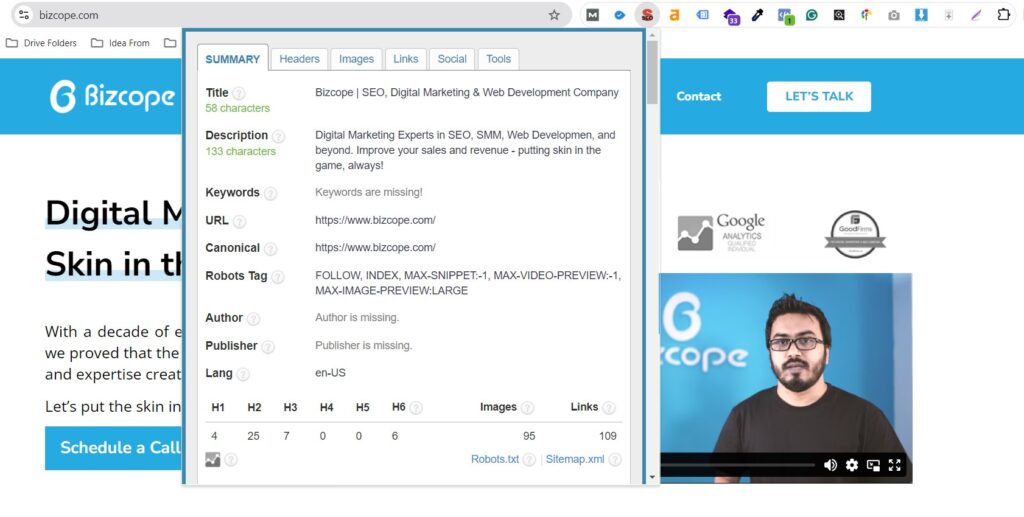Click help icon next to Title
1024x517 pixels.
(239, 93)
